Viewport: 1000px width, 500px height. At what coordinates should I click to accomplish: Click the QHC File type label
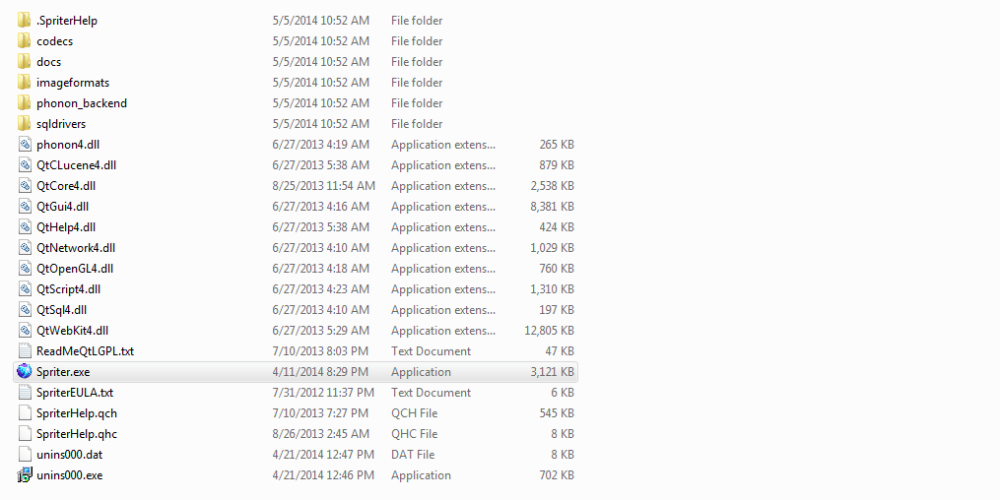tap(415, 434)
